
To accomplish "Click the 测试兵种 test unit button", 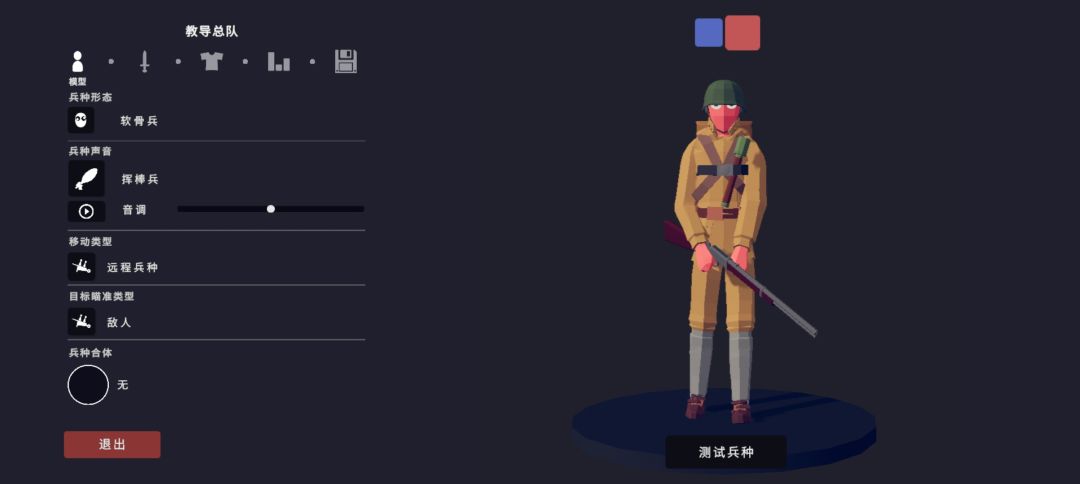I will (x=726, y=452).
